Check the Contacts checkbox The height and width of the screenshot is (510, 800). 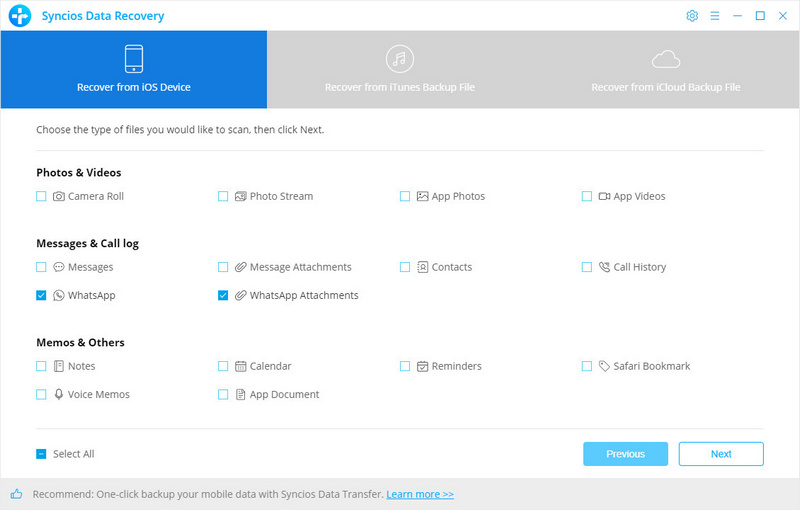(405, 267)
